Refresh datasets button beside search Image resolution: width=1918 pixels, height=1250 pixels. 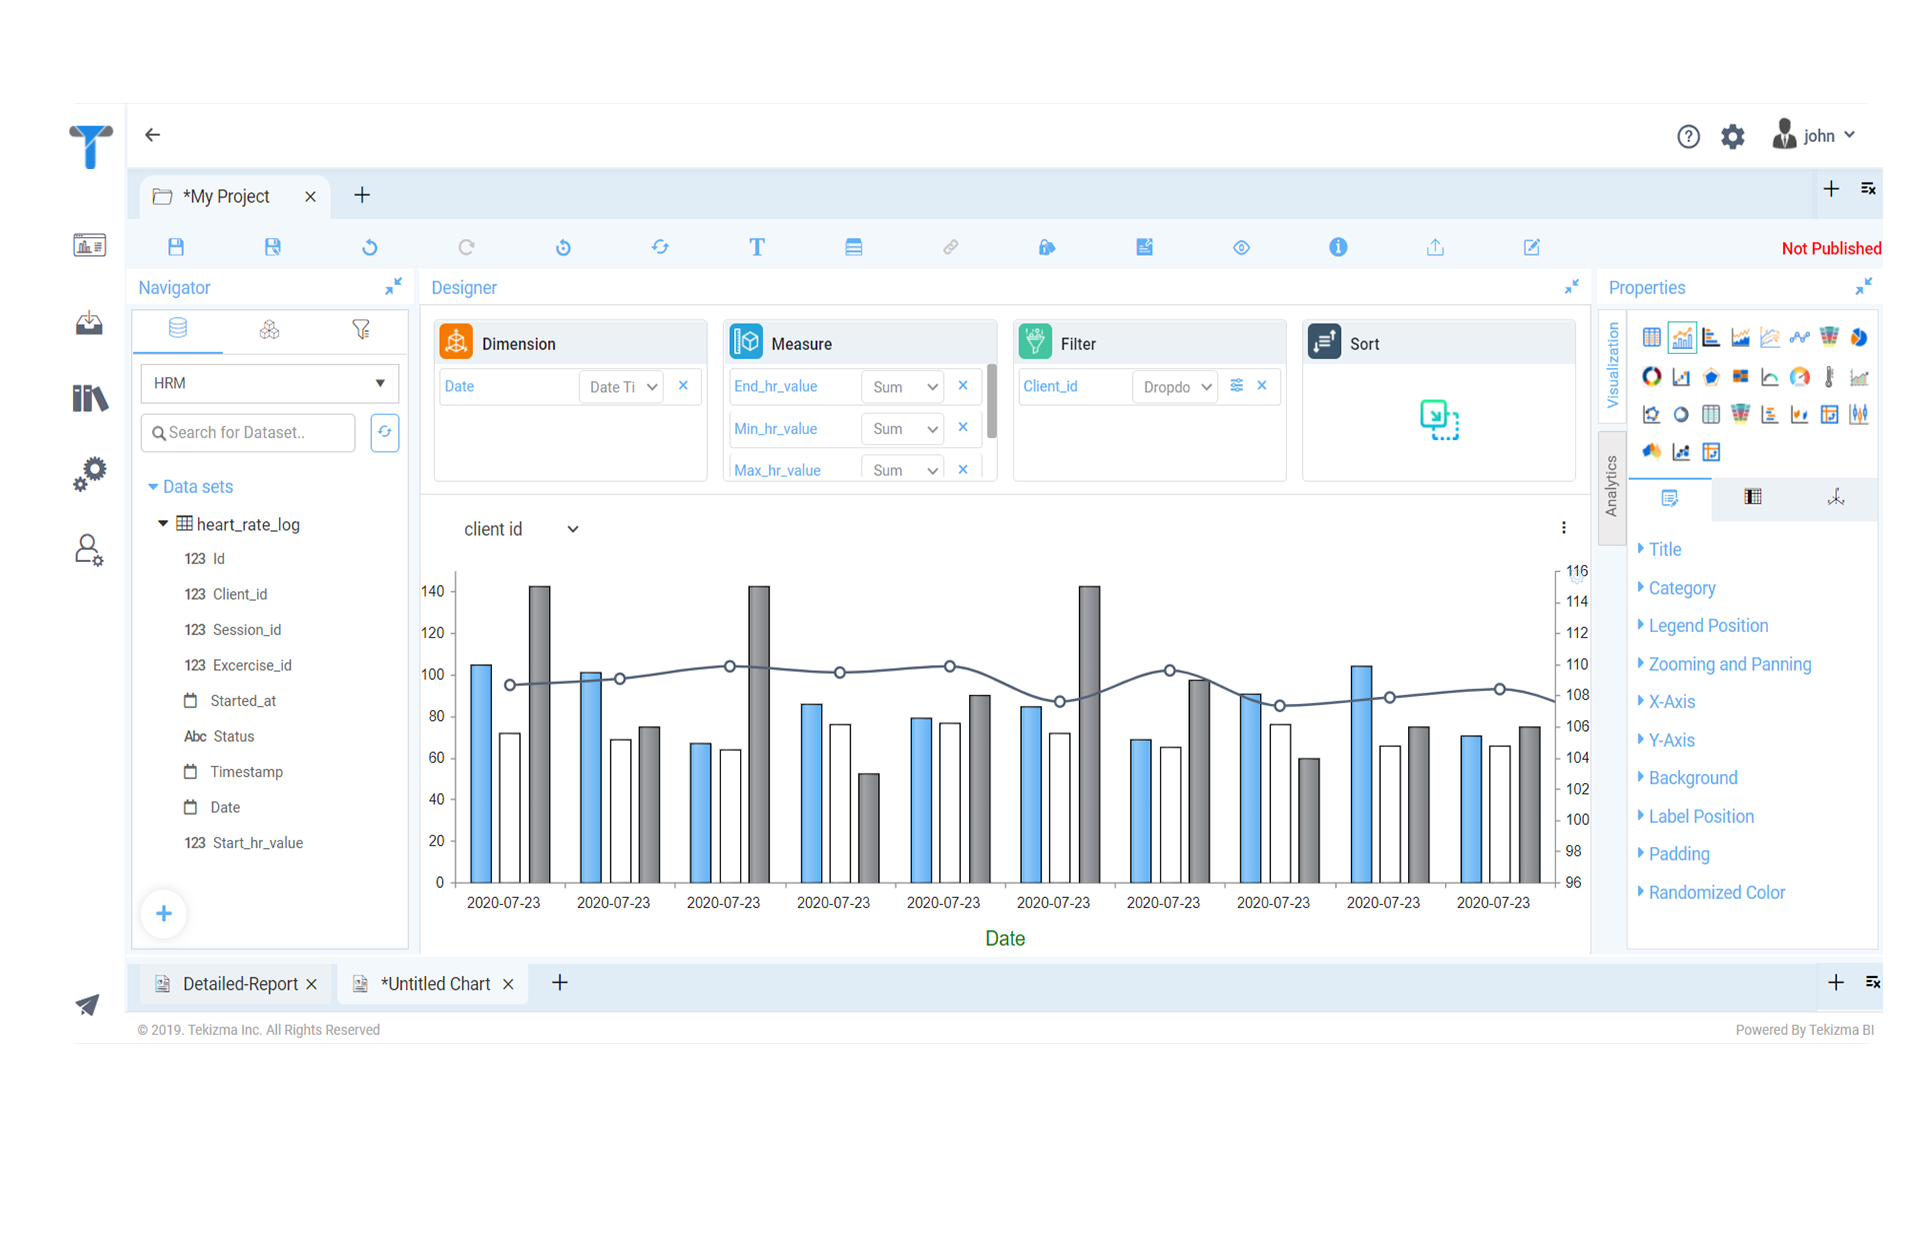click(x=385, y=433)
